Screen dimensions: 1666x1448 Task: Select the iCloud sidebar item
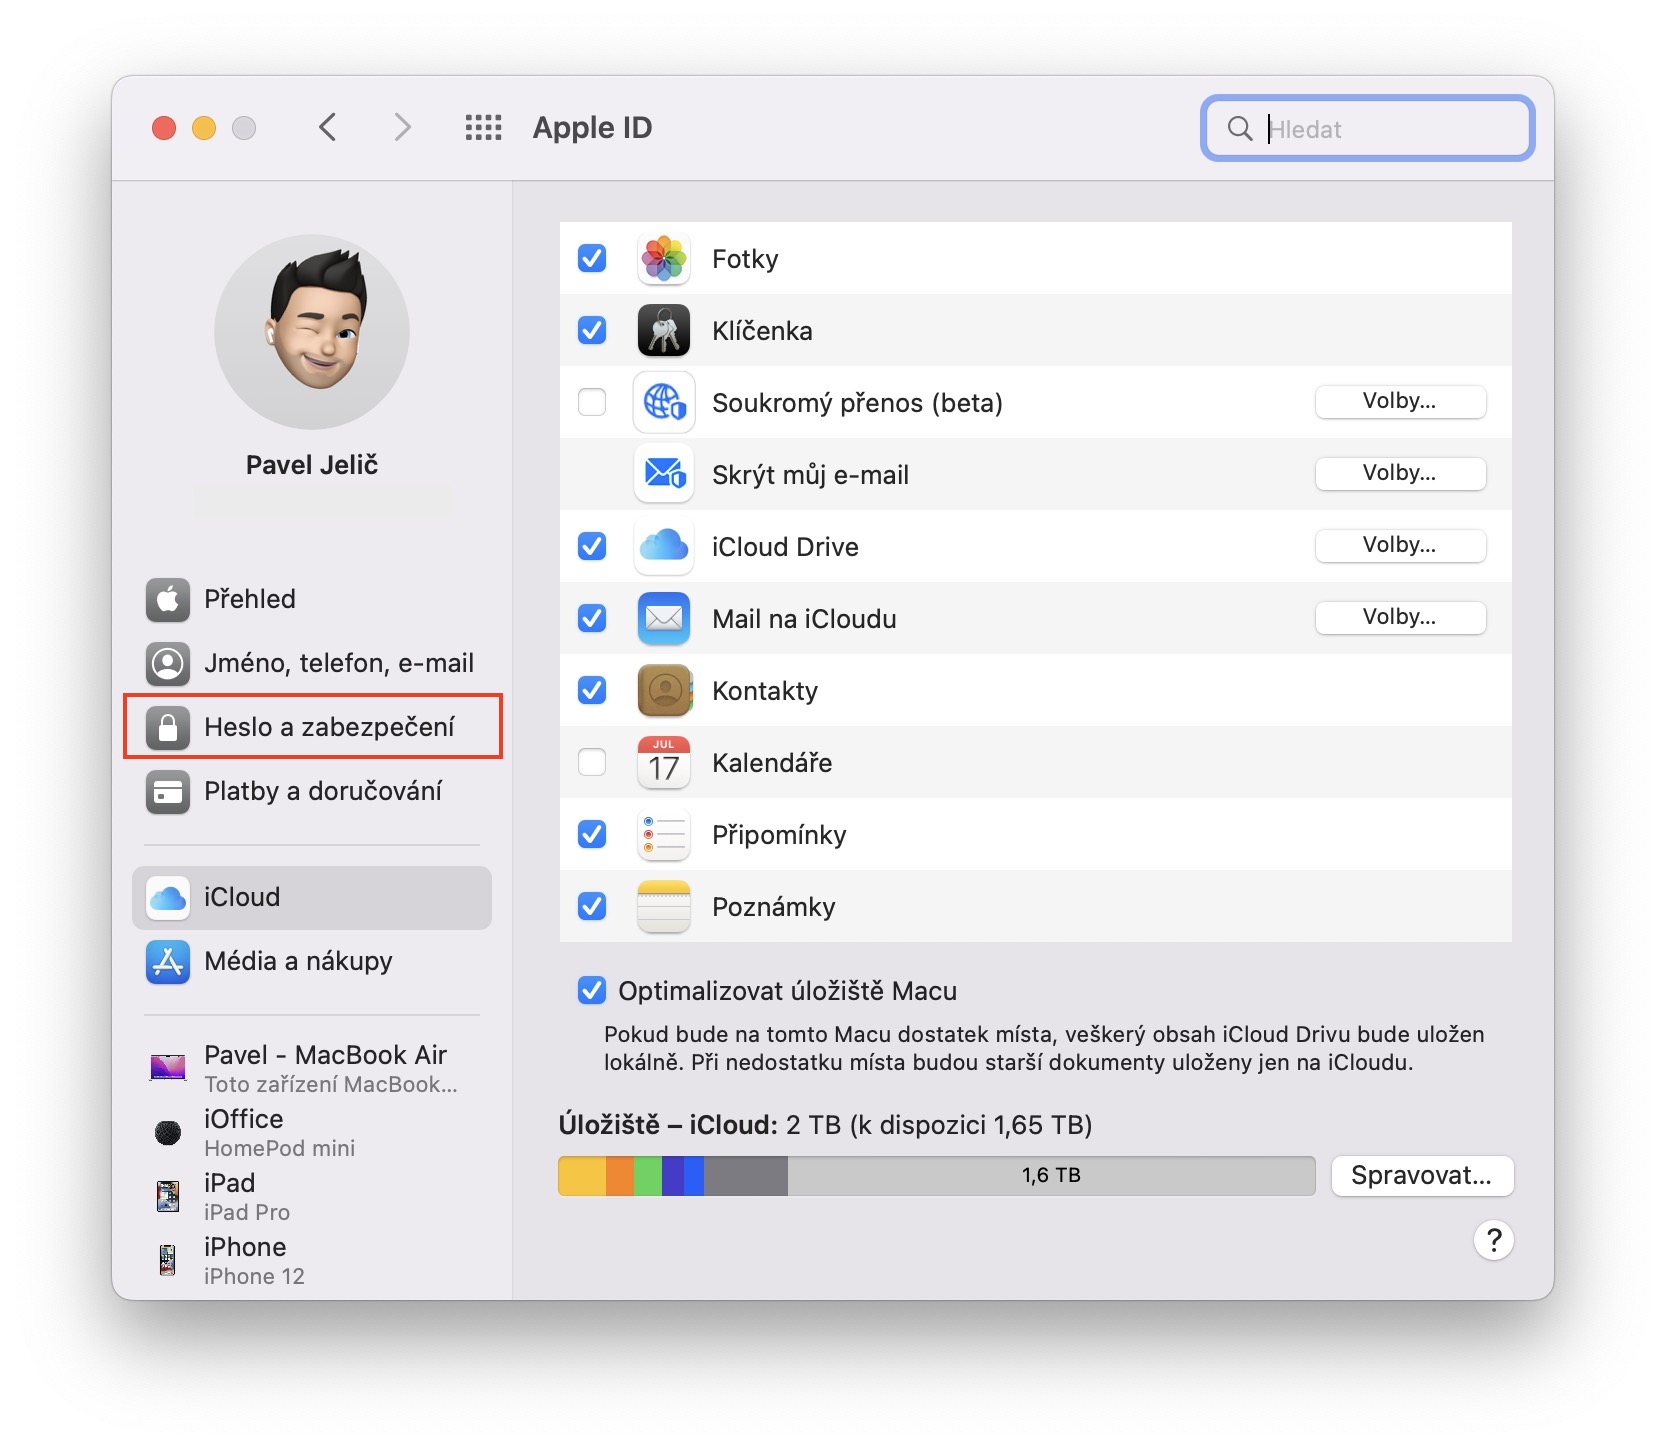(x=312, y=898)
